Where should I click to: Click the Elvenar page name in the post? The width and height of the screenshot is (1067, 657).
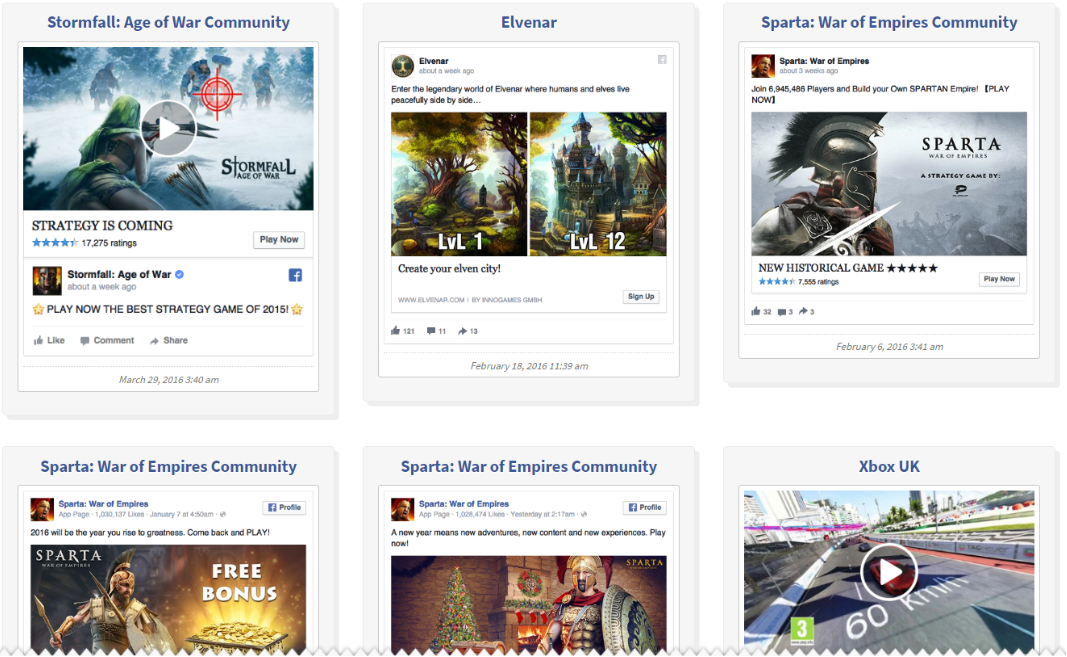pos(433,61)
